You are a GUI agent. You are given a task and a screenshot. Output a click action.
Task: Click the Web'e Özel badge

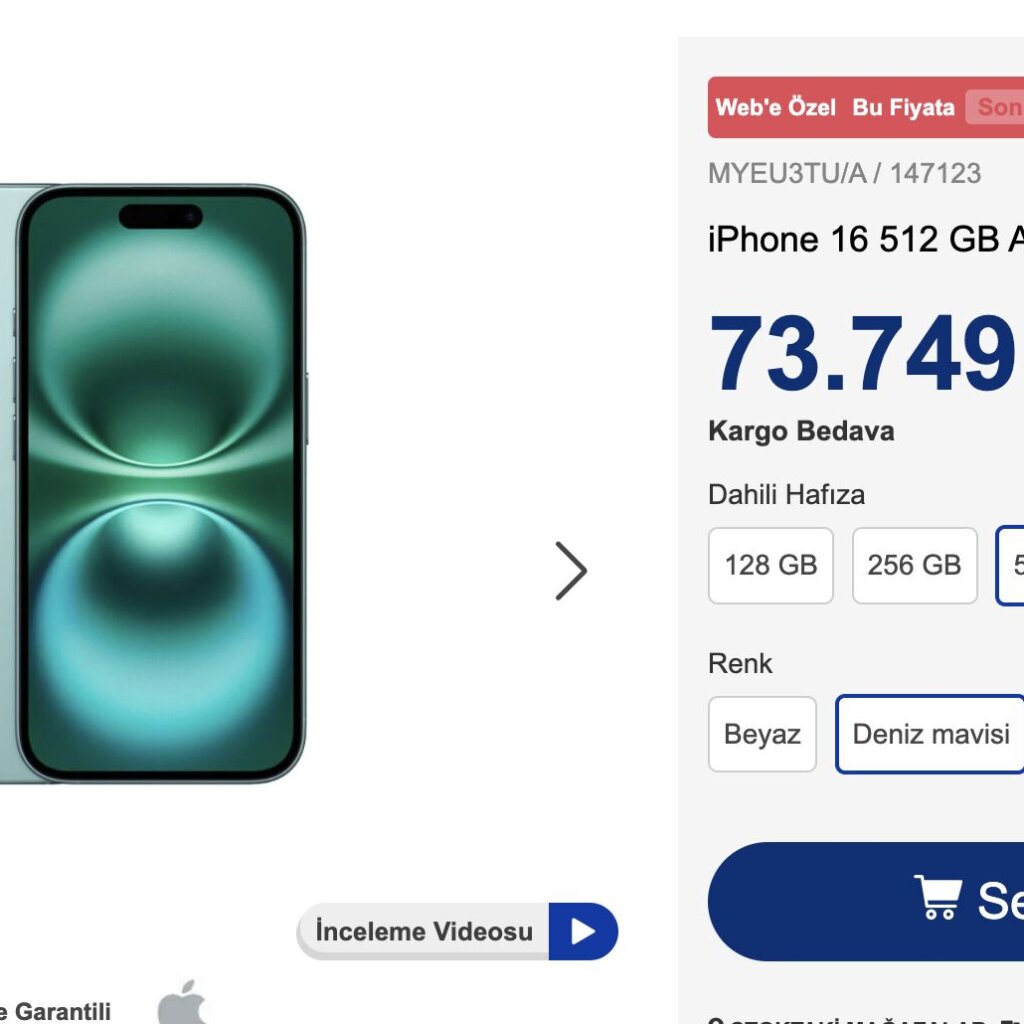coord(775,107)
